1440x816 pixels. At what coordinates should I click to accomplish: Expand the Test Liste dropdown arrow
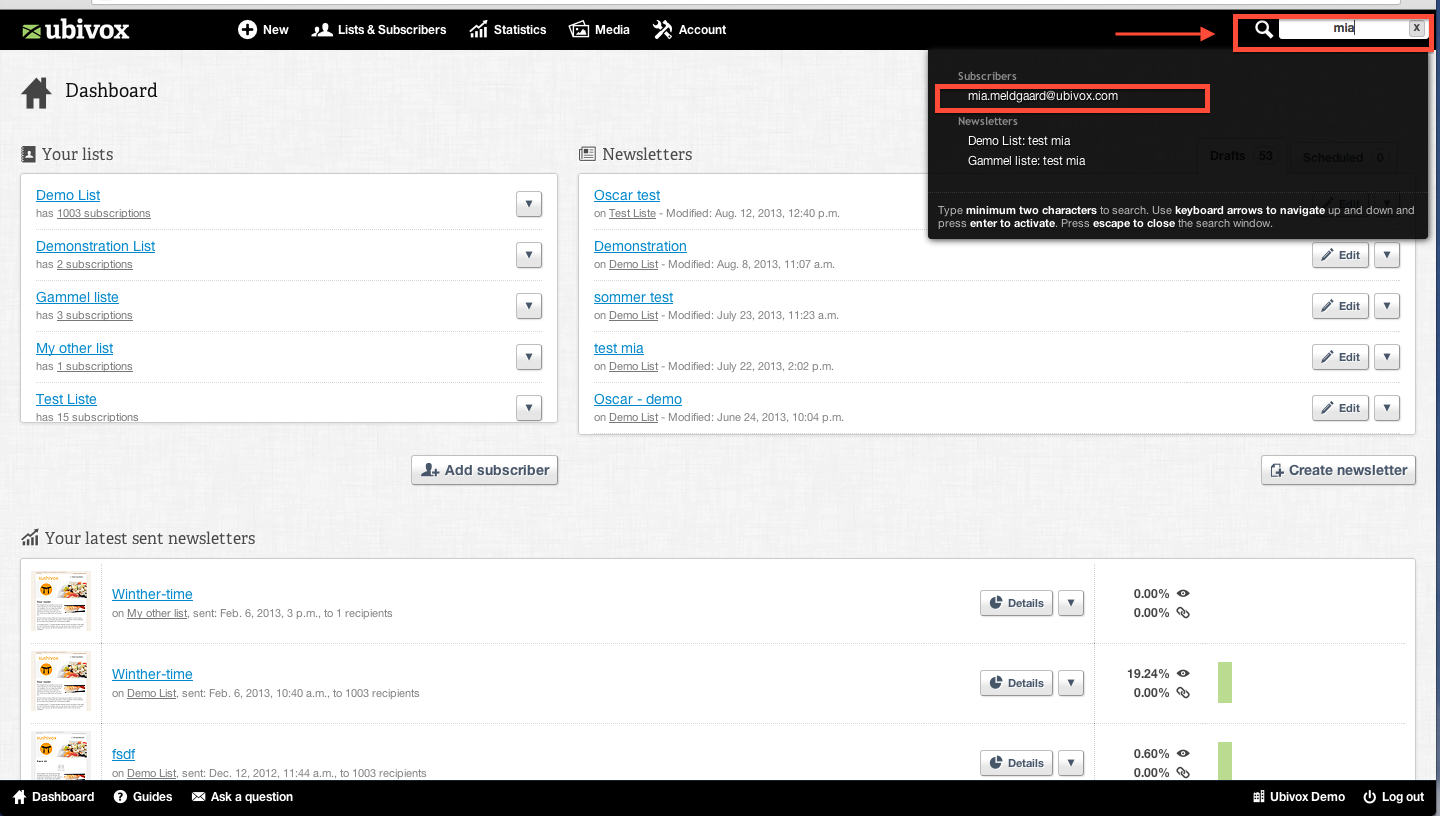tap(529, 408)
